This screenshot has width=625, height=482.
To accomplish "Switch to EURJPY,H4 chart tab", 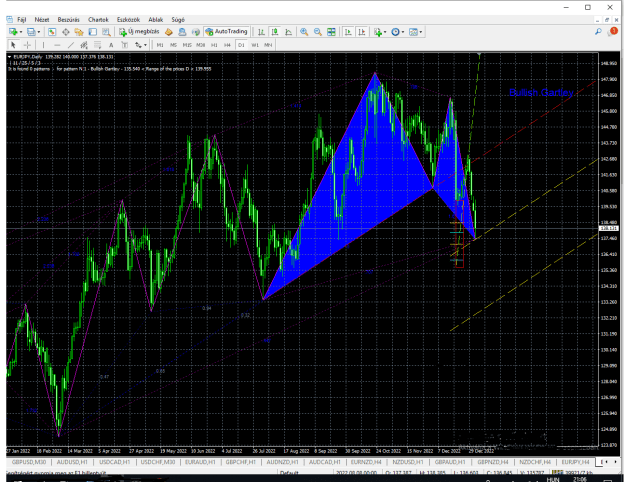I will click(x=575, y=462).
